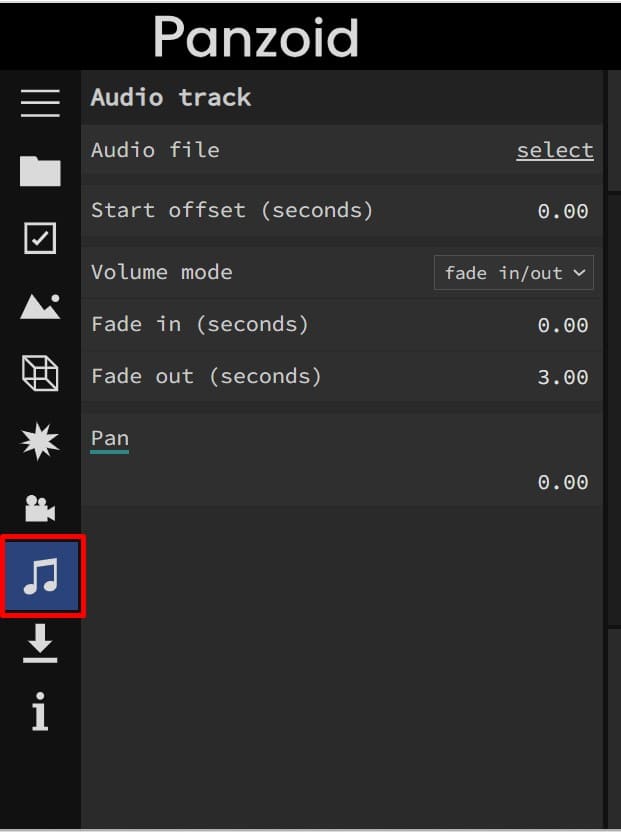The image size is (621, 832).
Task: Click the Panzoid logo title
Action: coord(256,37)
